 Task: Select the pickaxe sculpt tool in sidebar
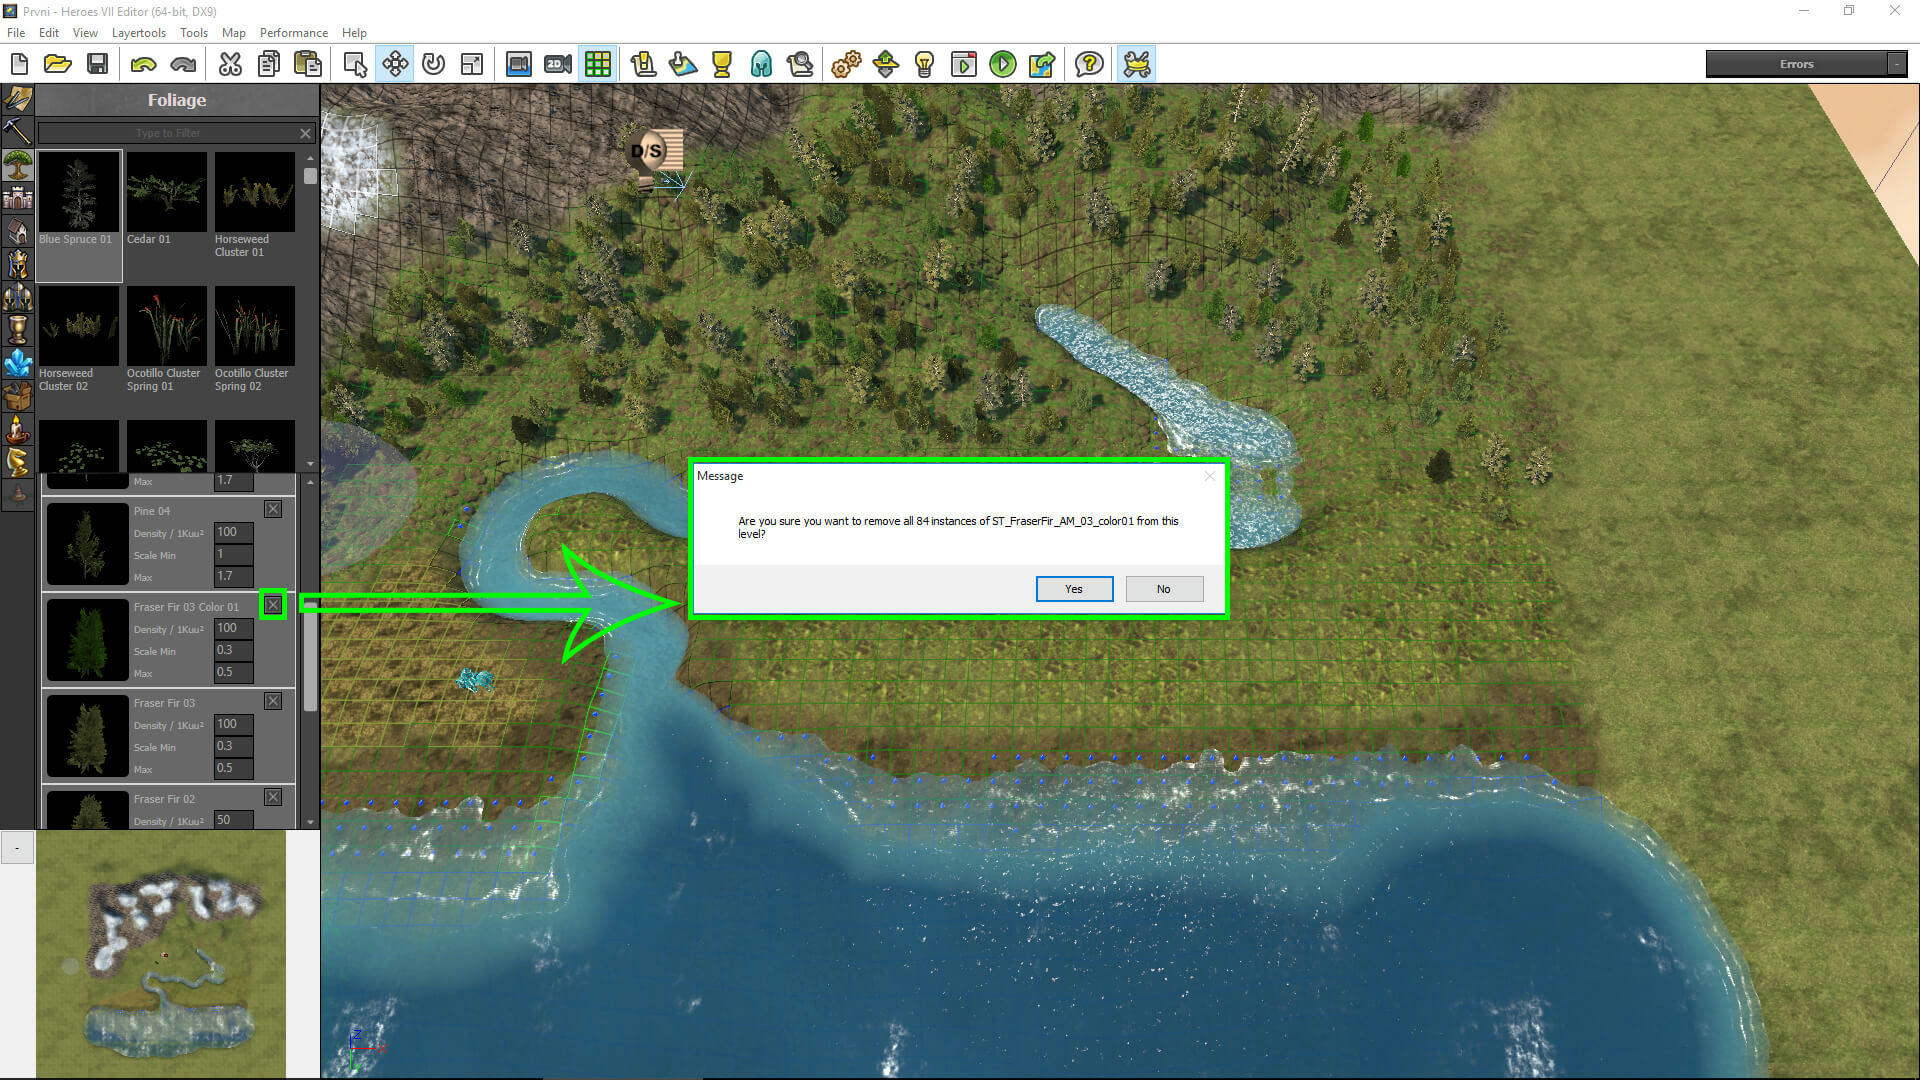point(18,131)
